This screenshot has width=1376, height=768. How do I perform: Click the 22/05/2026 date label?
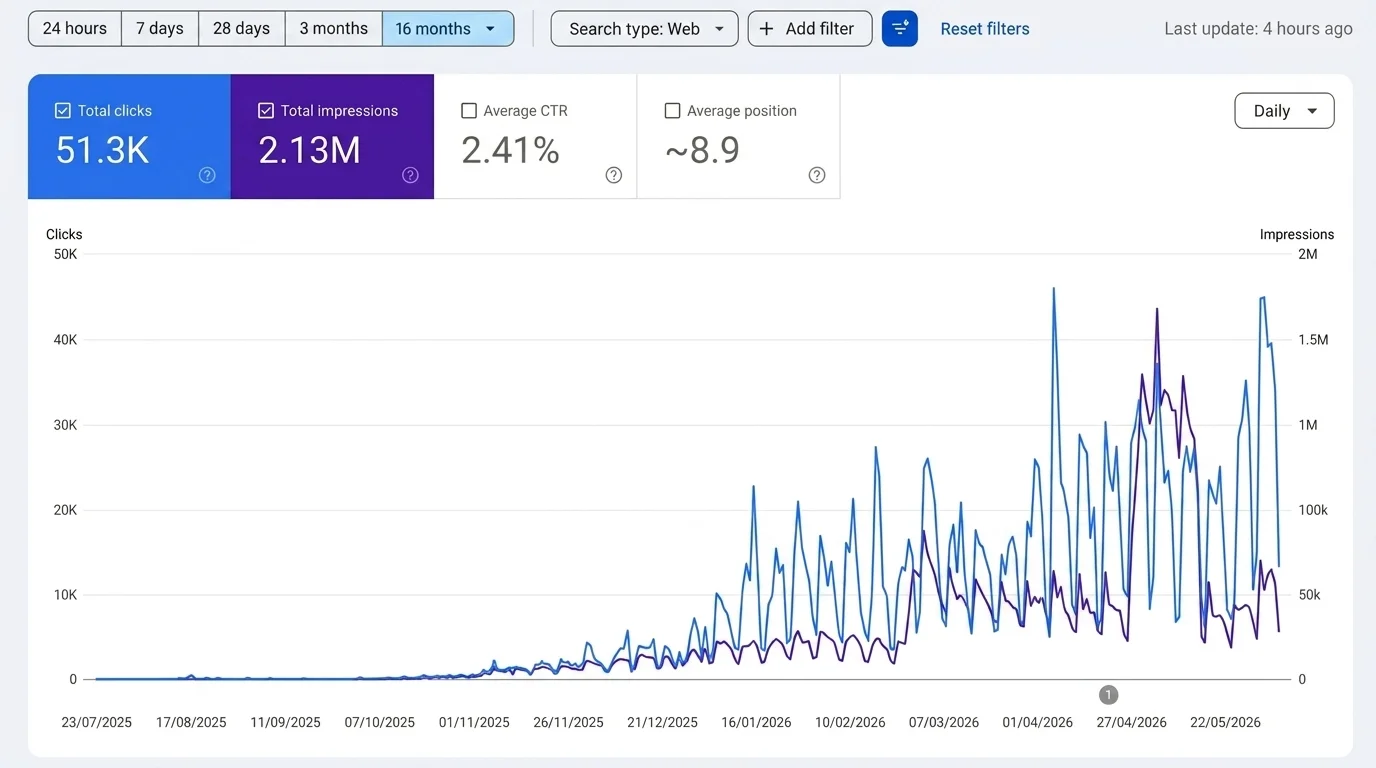click(1226, 722)
